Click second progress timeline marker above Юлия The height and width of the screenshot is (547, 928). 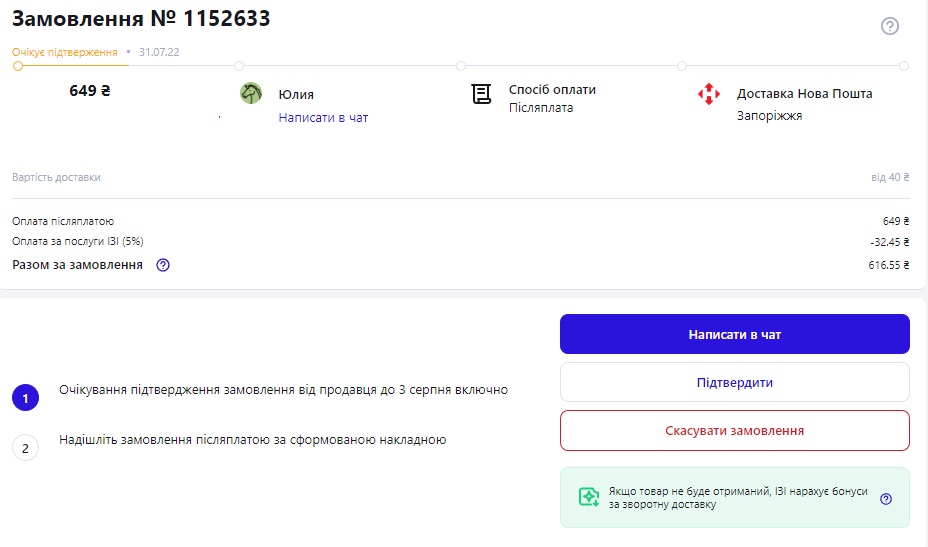pyautogui.click(x=239, y=66)
